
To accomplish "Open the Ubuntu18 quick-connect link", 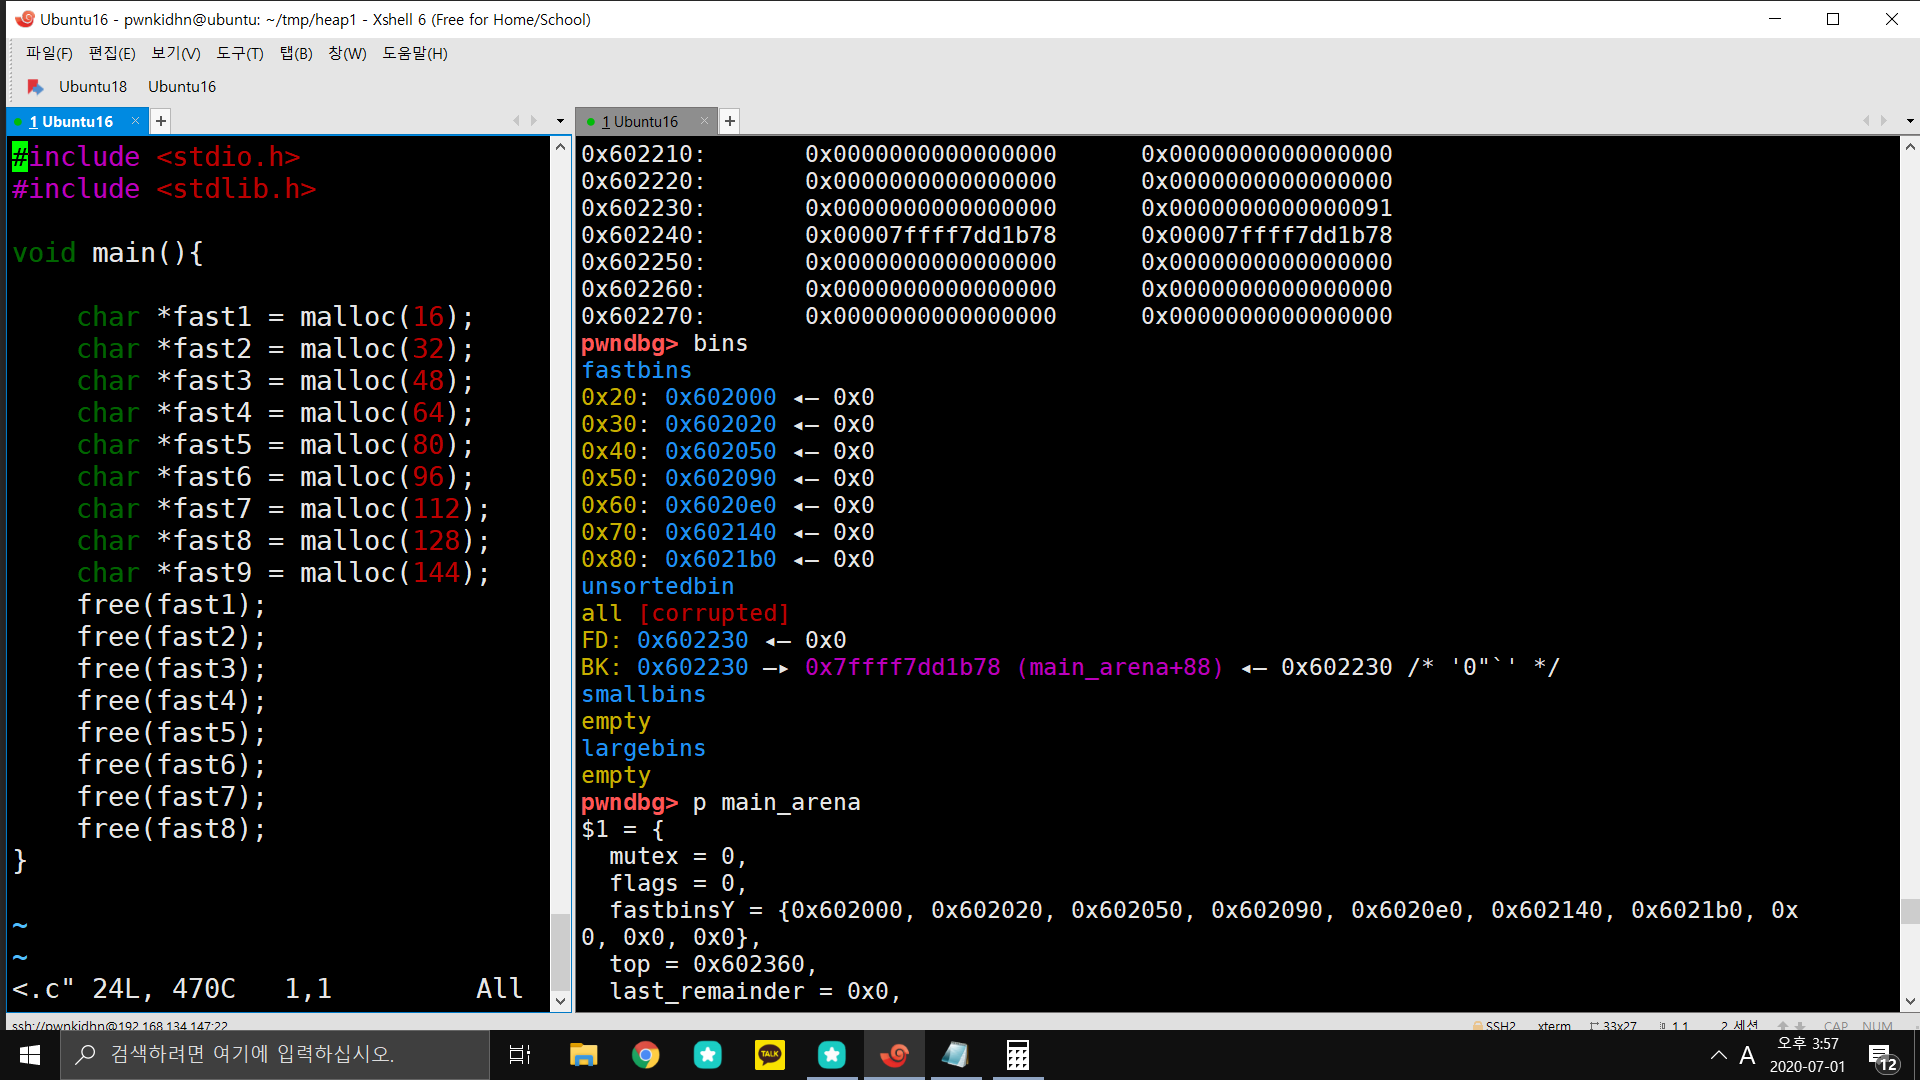I will [93, 86].
